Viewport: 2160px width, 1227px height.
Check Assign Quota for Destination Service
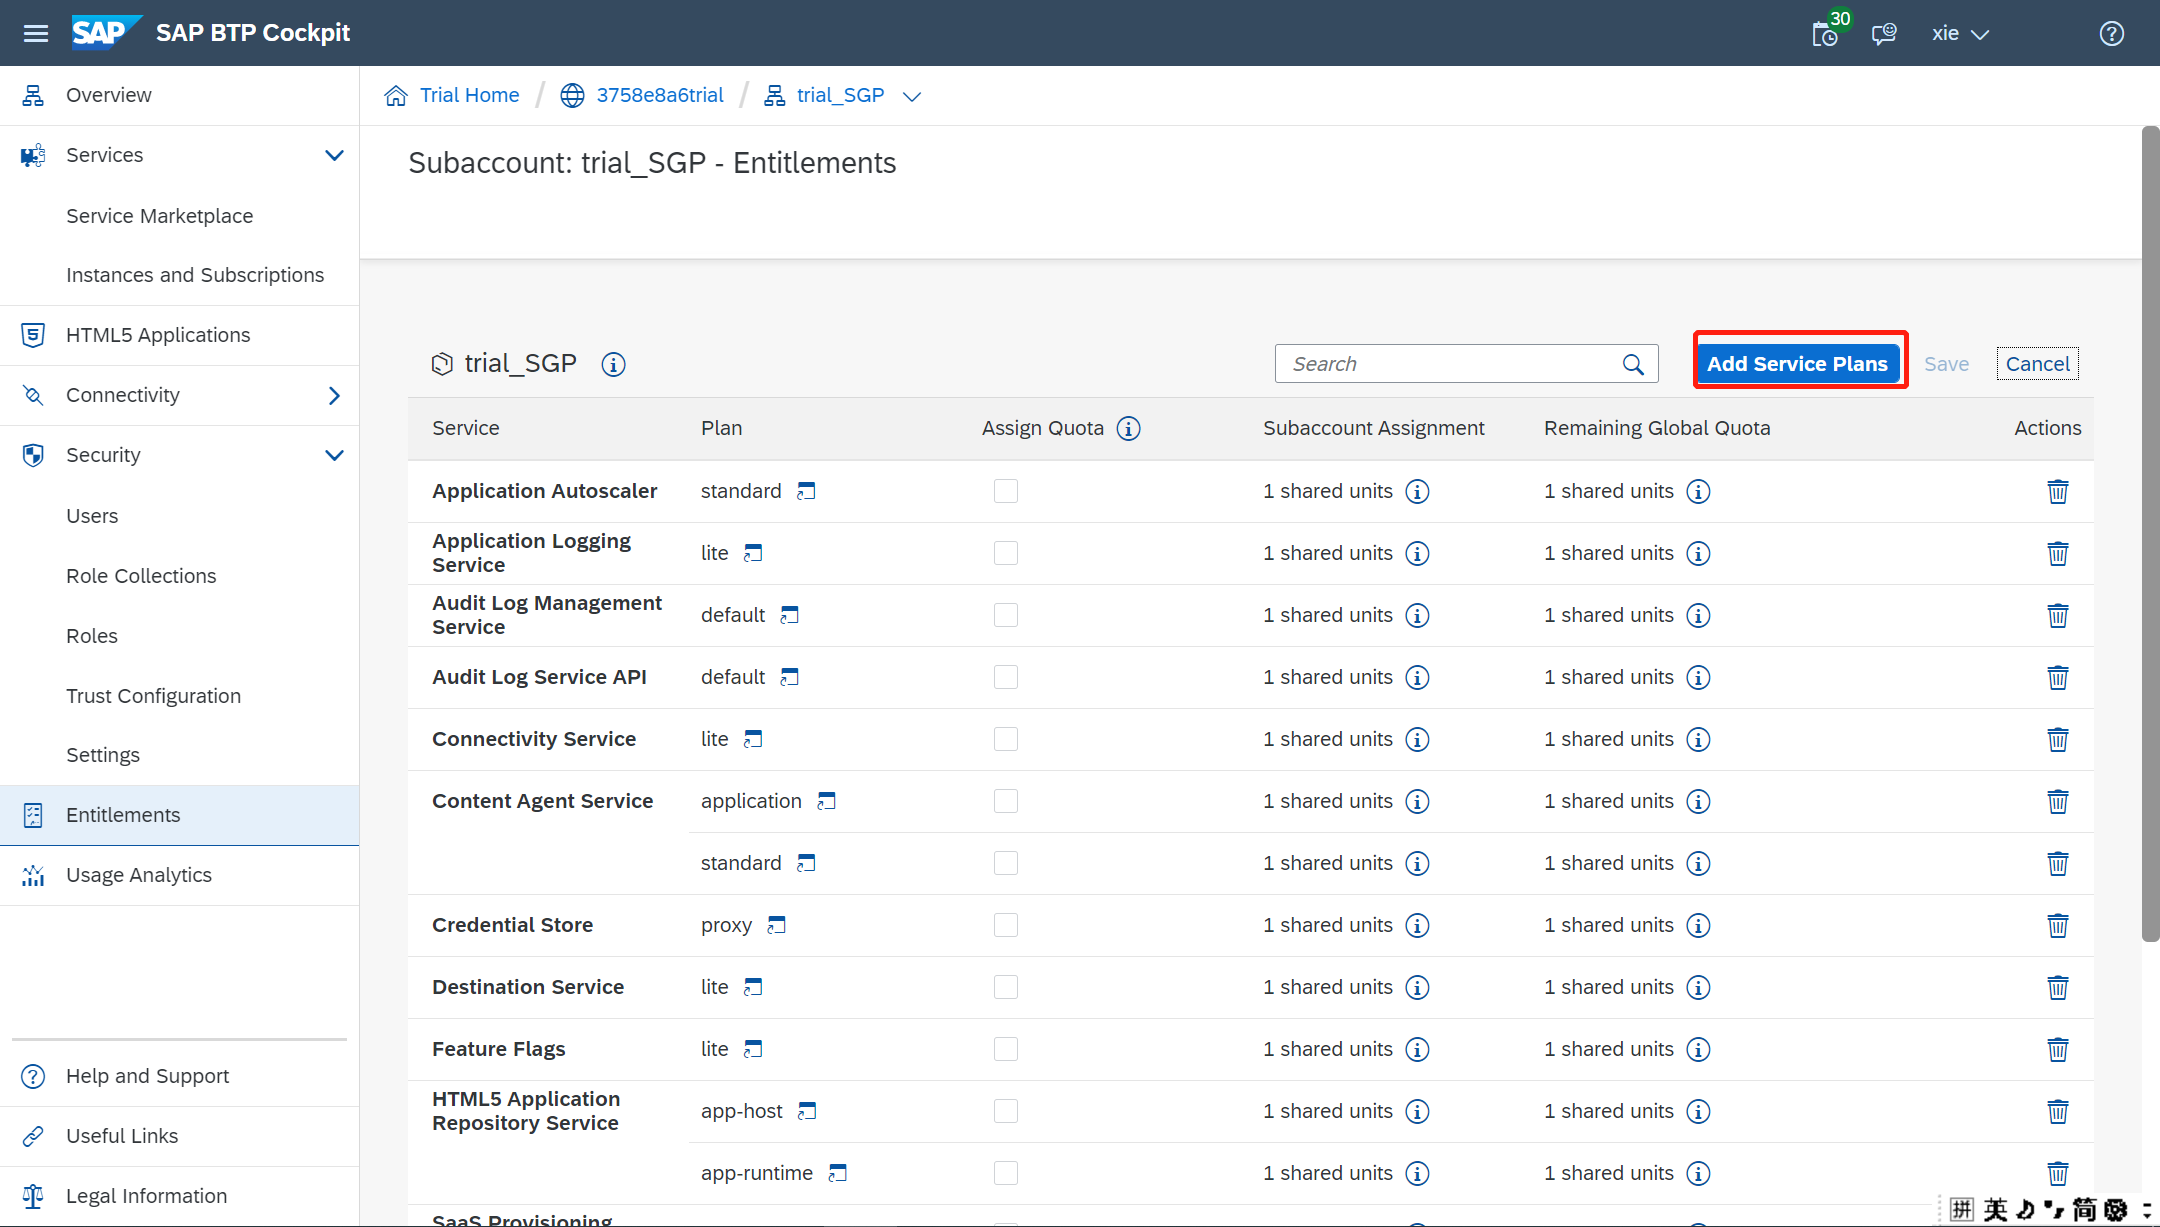pos(1006,987)
